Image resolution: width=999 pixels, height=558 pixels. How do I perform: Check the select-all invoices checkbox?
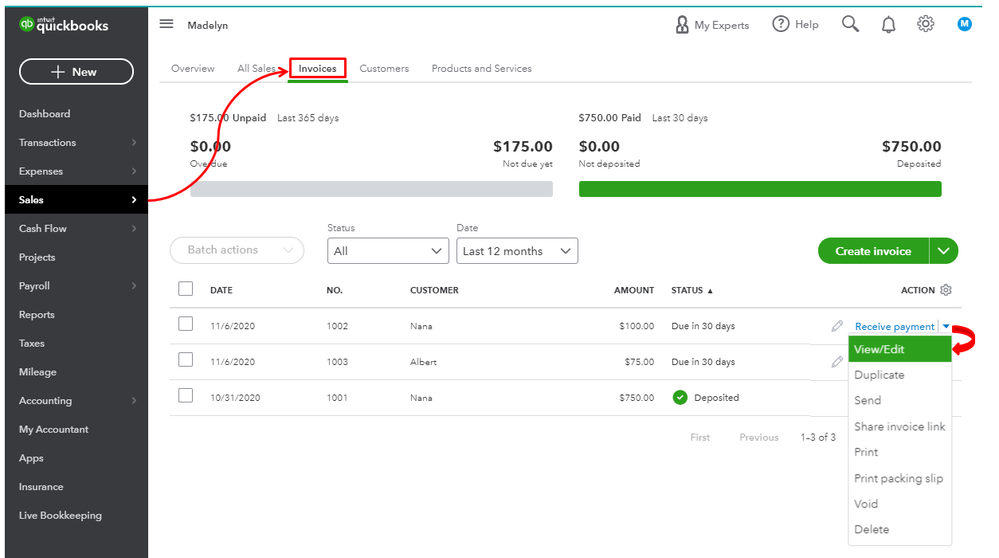tap(185, 289)
